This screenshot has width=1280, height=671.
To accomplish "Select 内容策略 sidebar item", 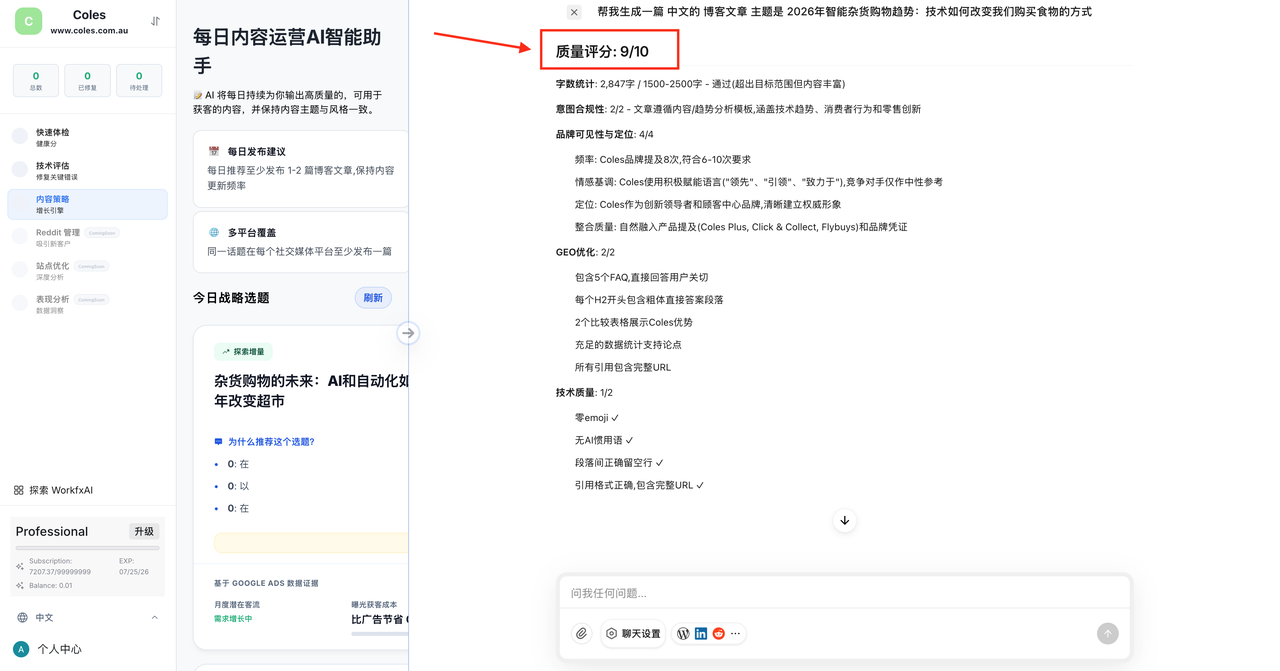I will click(87, 204).
